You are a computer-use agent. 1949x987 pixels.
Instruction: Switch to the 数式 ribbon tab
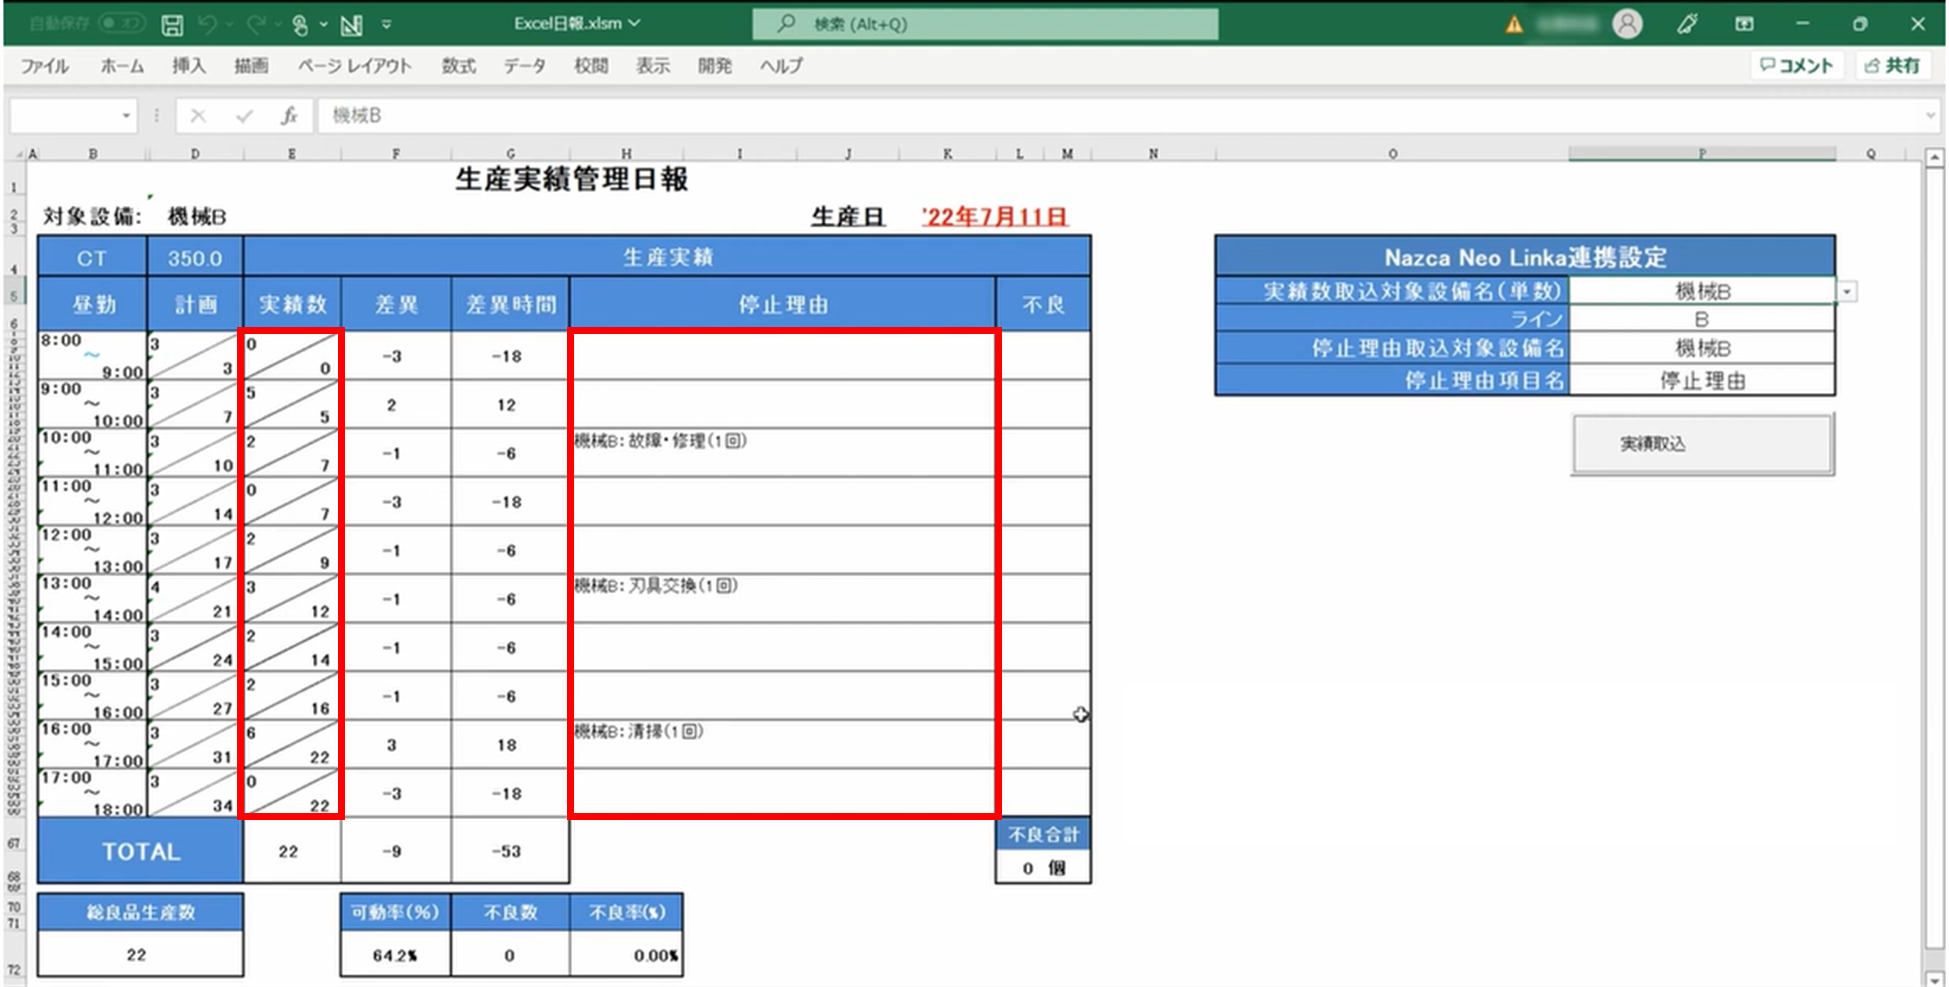tap(458, 66)
